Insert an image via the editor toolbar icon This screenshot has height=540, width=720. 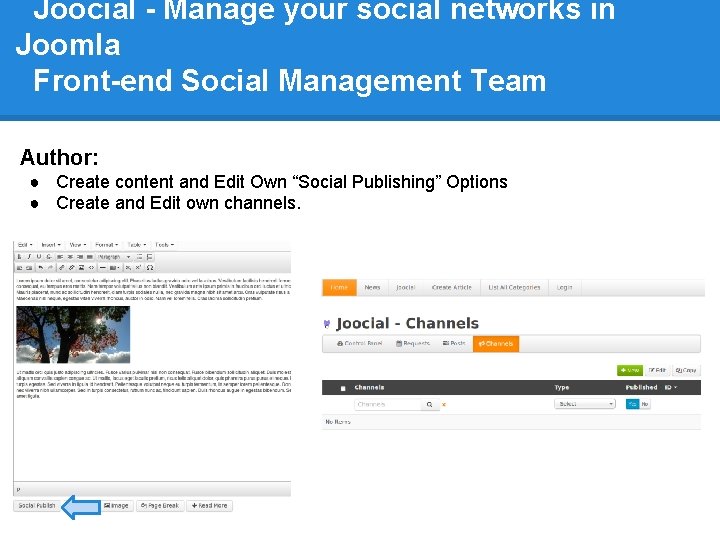[x=81, y=268]
